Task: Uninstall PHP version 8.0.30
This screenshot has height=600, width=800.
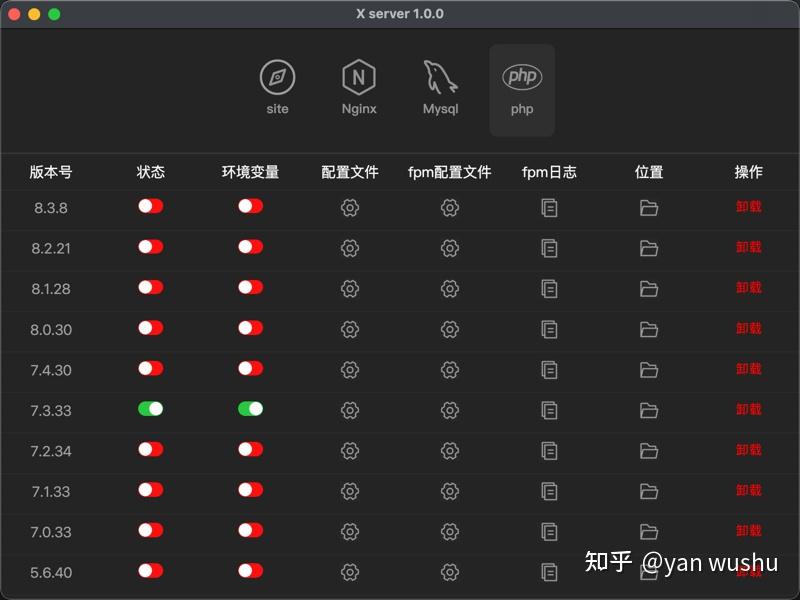Action: point(749,329)
